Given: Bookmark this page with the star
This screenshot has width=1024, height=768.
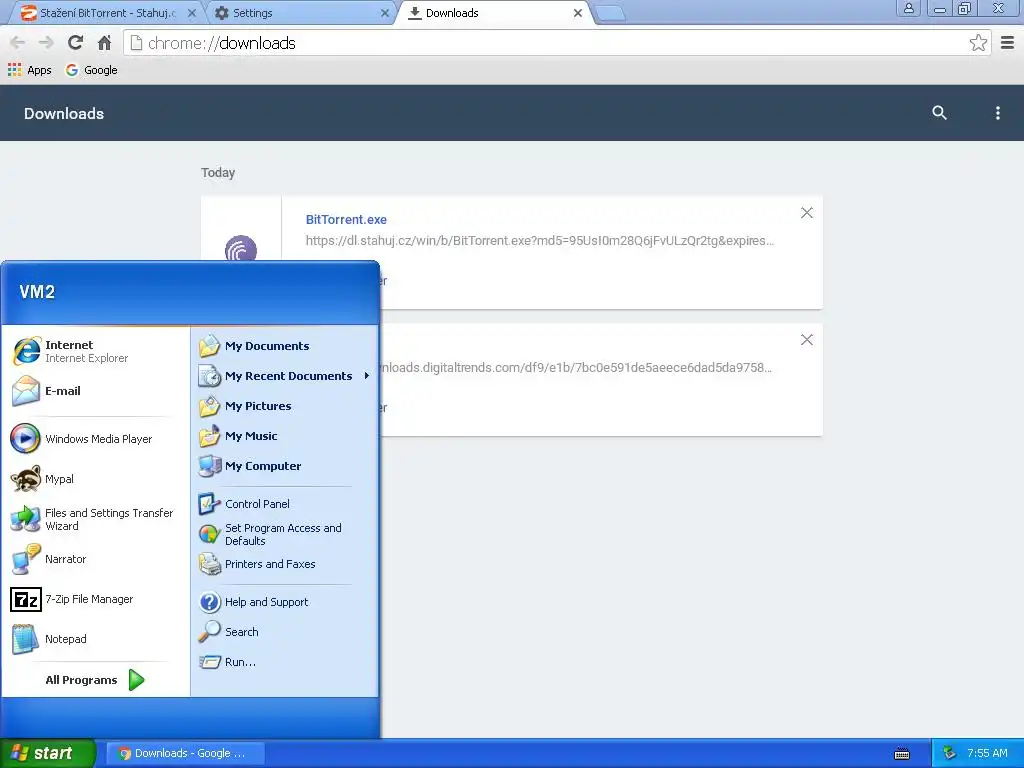Looking at the screenshot, I should click(978, 43).
